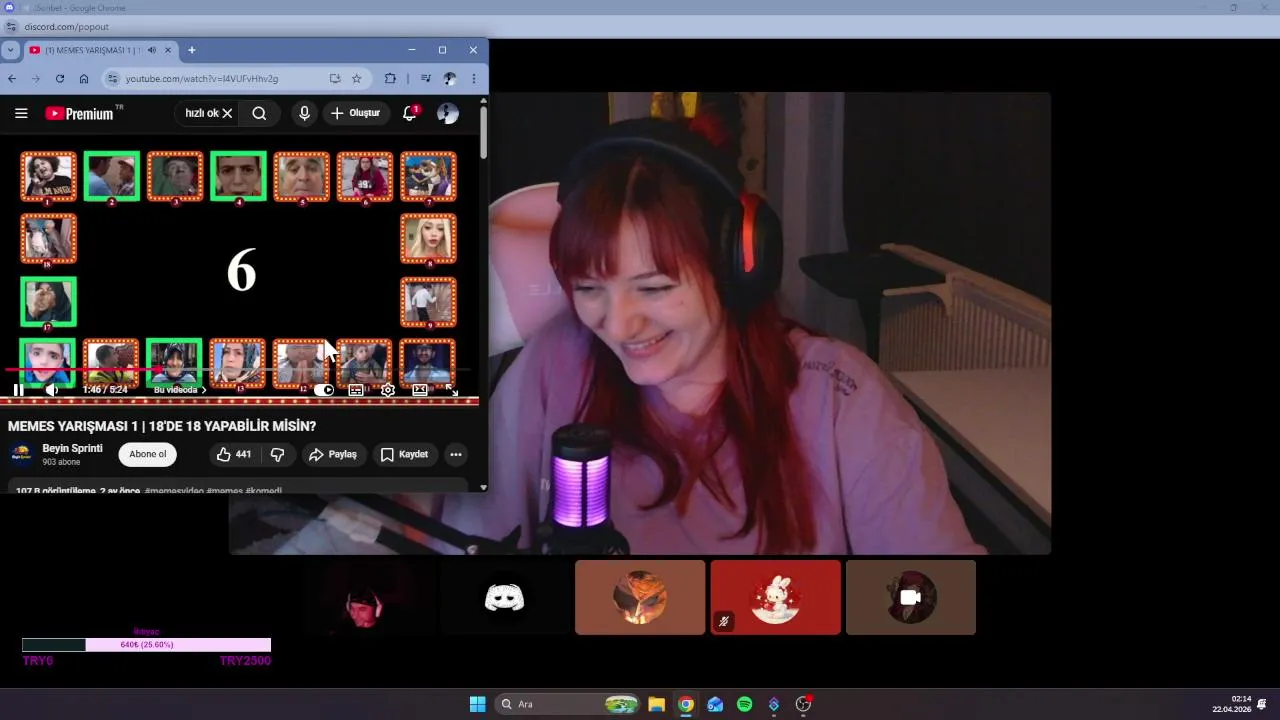Open File Explorer from the taskbar

tap(656, 704)
